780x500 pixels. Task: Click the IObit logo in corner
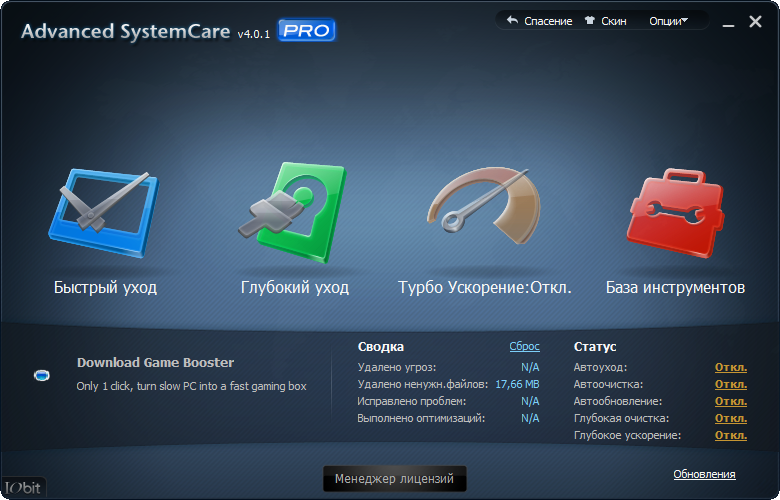(x=23, y=488)
